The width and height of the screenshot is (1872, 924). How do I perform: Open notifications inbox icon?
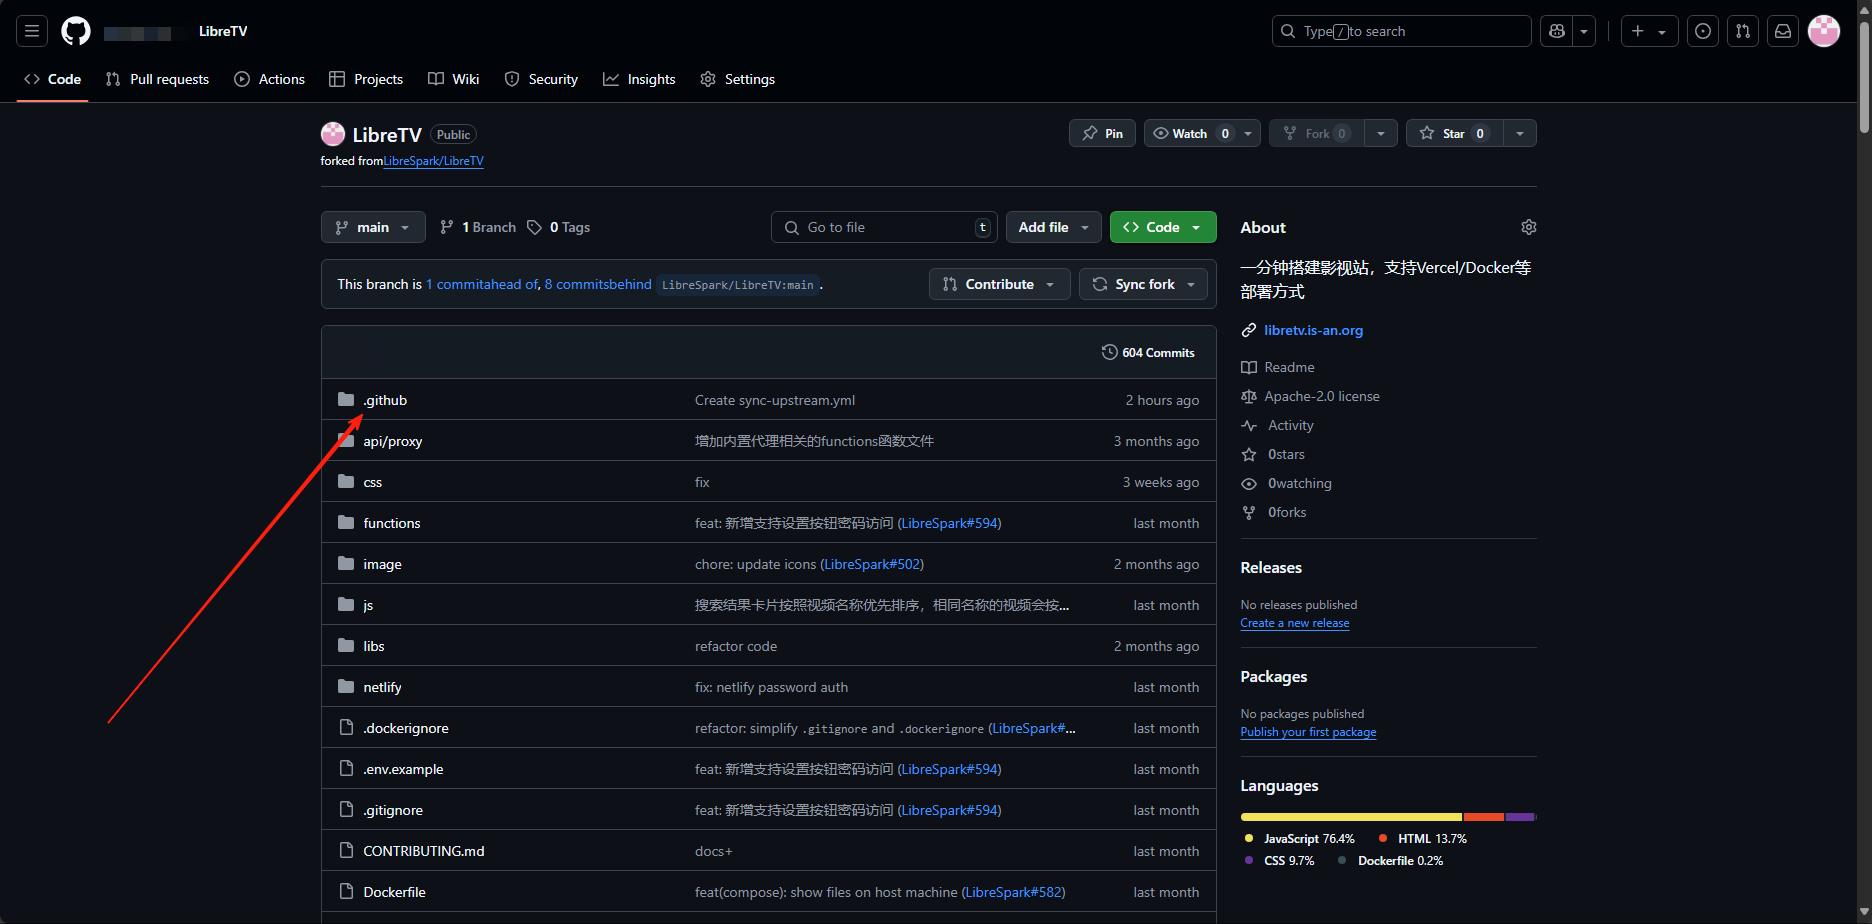point(1783,31)
